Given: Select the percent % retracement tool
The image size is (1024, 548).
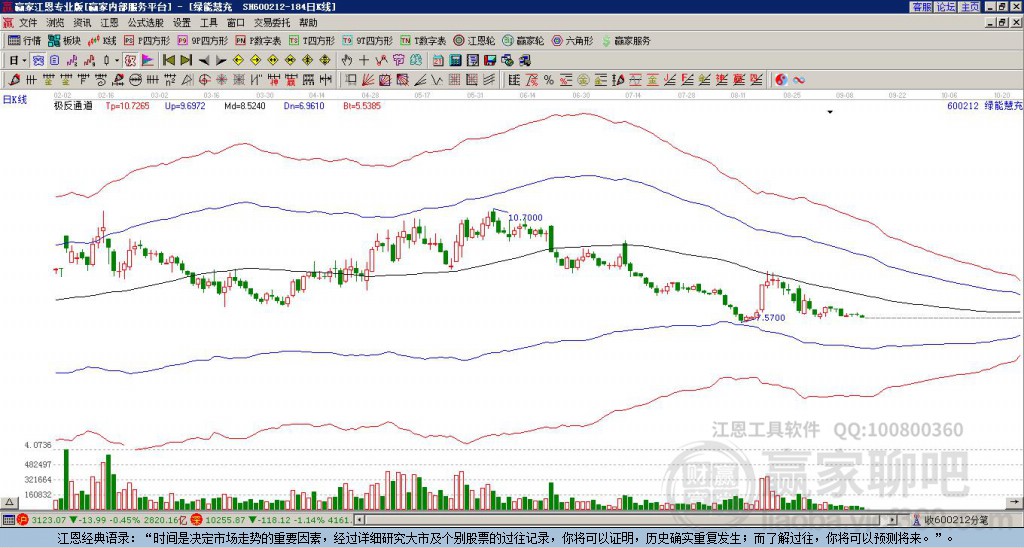Looking at the screenshot, I should [x=549, y=80].
